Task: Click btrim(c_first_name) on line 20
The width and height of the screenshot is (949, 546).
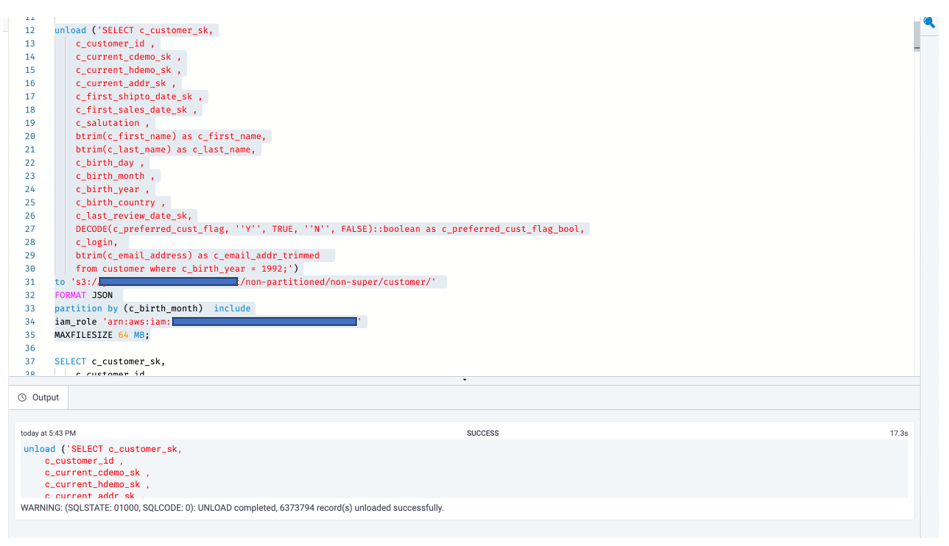Action: click(x=126, y=136)
